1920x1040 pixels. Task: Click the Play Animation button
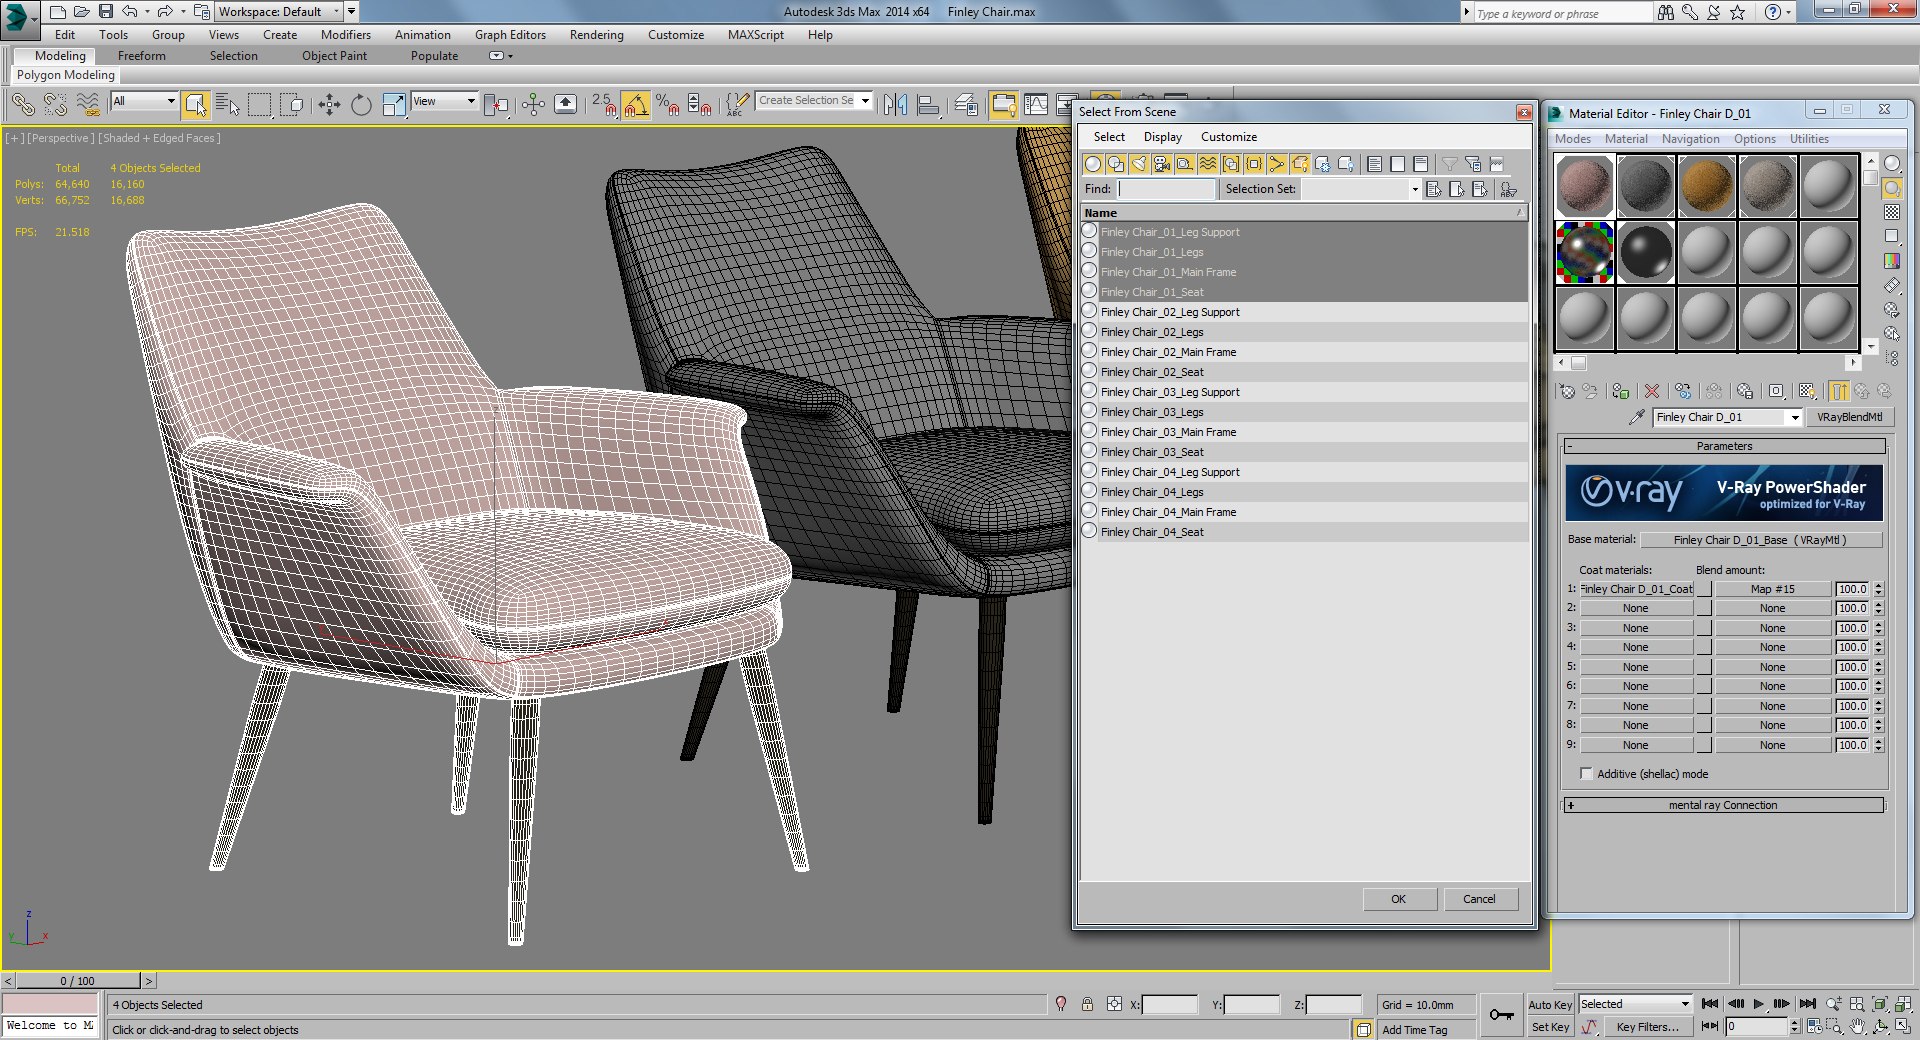coord(1759,1003)
